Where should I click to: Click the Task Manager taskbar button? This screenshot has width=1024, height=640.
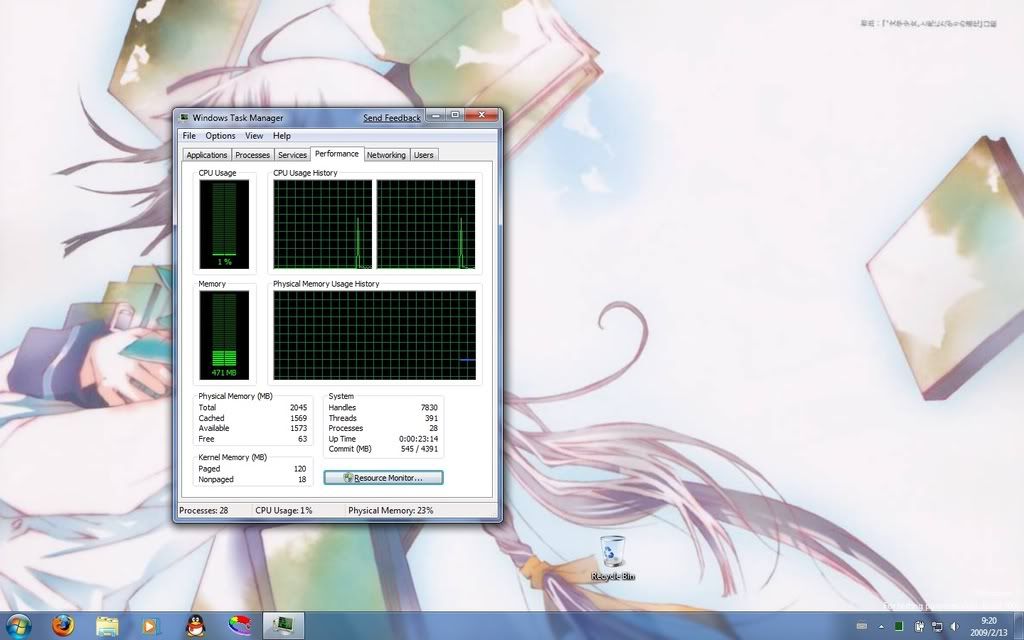(x=283, y=626)
